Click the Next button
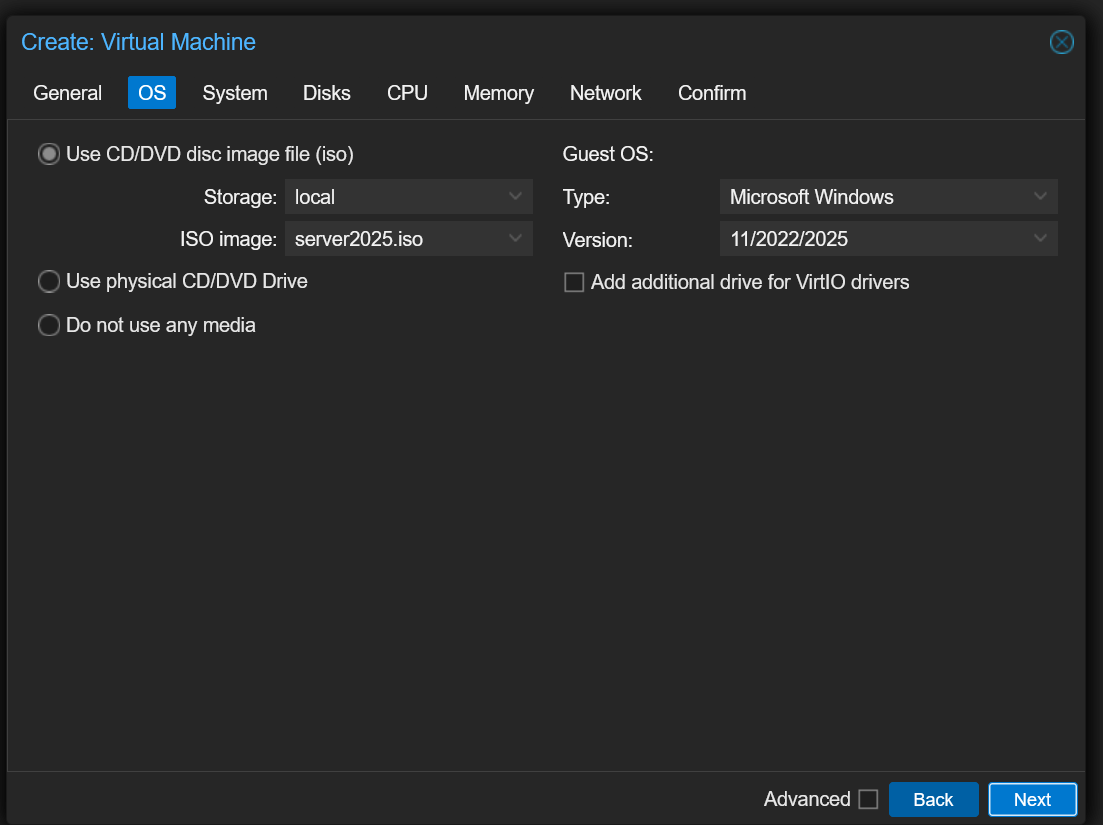Screen dimensions: 1103x825 pyautogui.click(x=1032, y=799)
